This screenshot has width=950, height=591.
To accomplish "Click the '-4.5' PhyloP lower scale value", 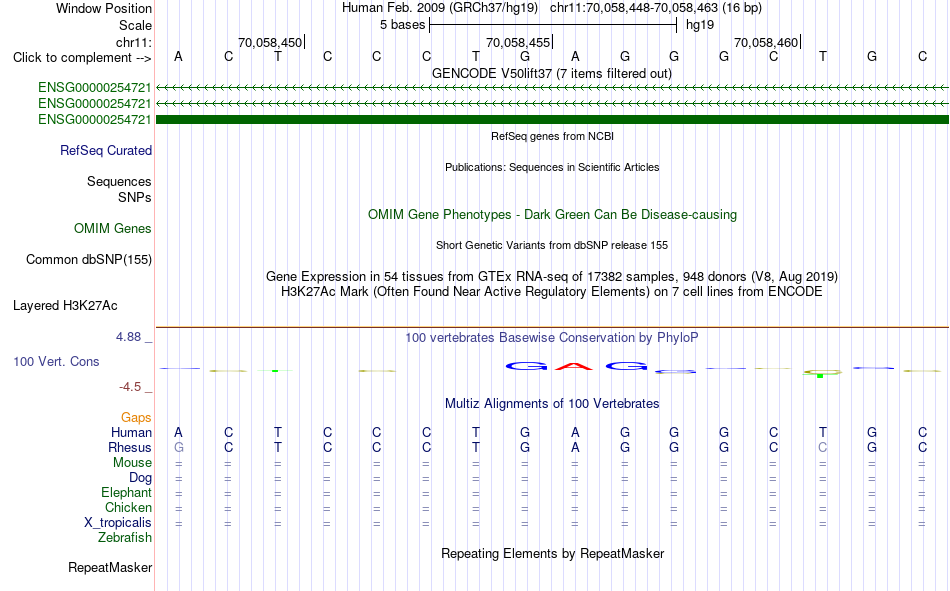I will (x=130, y=387).
